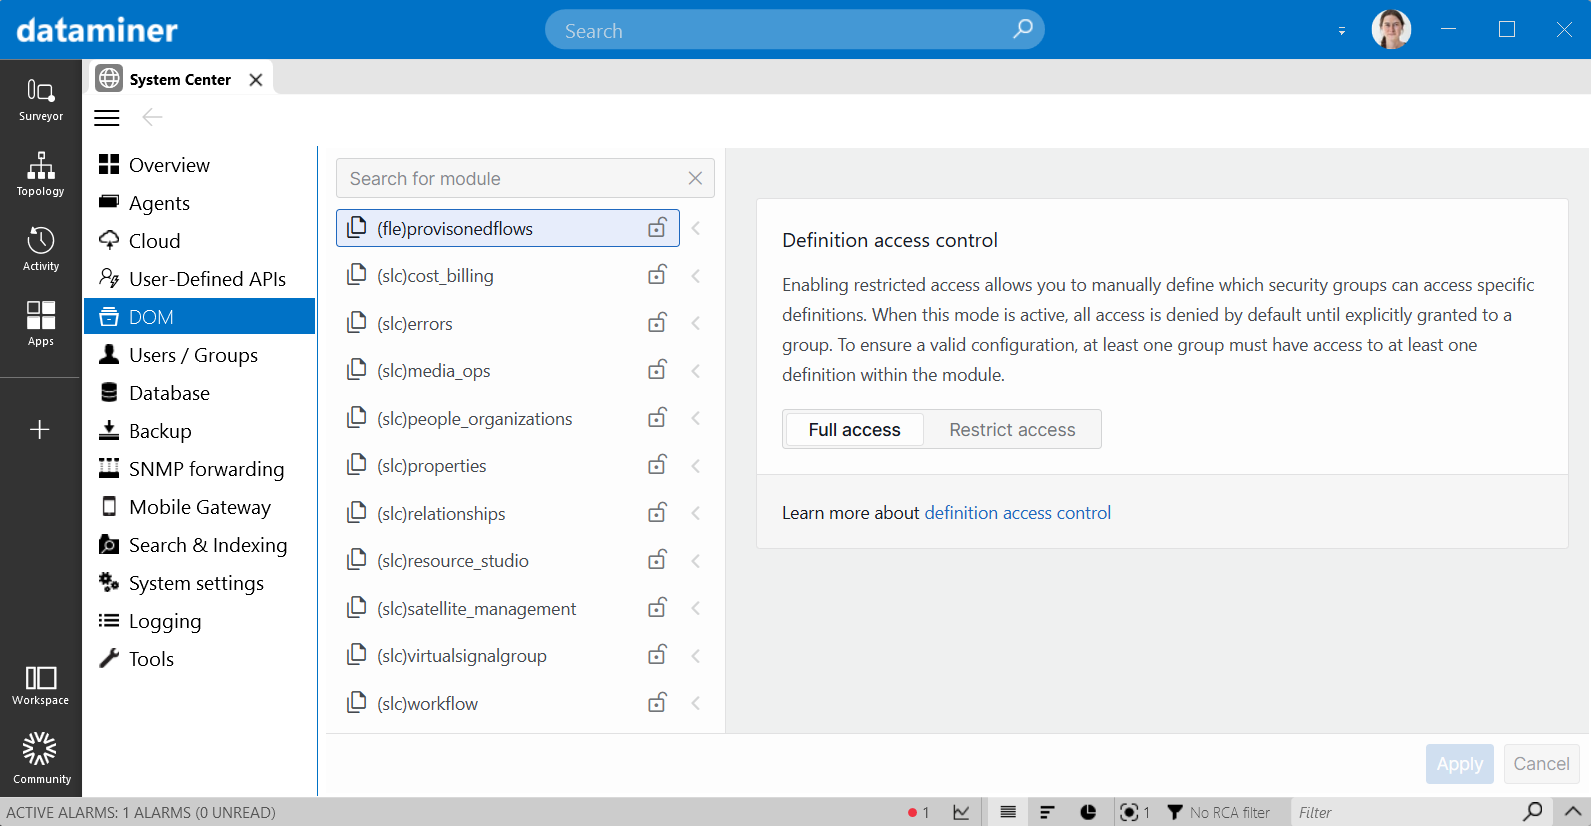Open the Activity history icon
This screenshot has width=1591, height=826.
tap(40, 249)
